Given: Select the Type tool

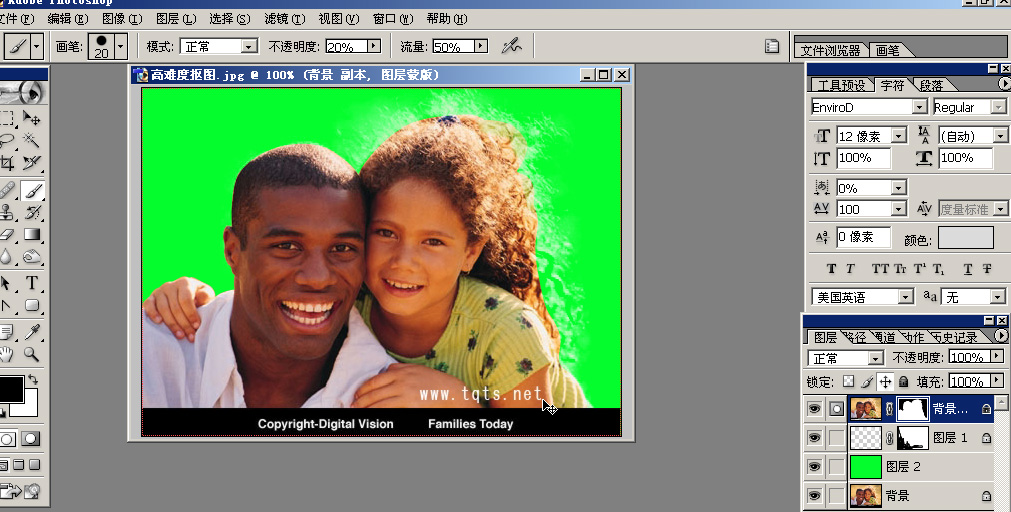Looking at the screenshot, I should [x=32, y=283].
